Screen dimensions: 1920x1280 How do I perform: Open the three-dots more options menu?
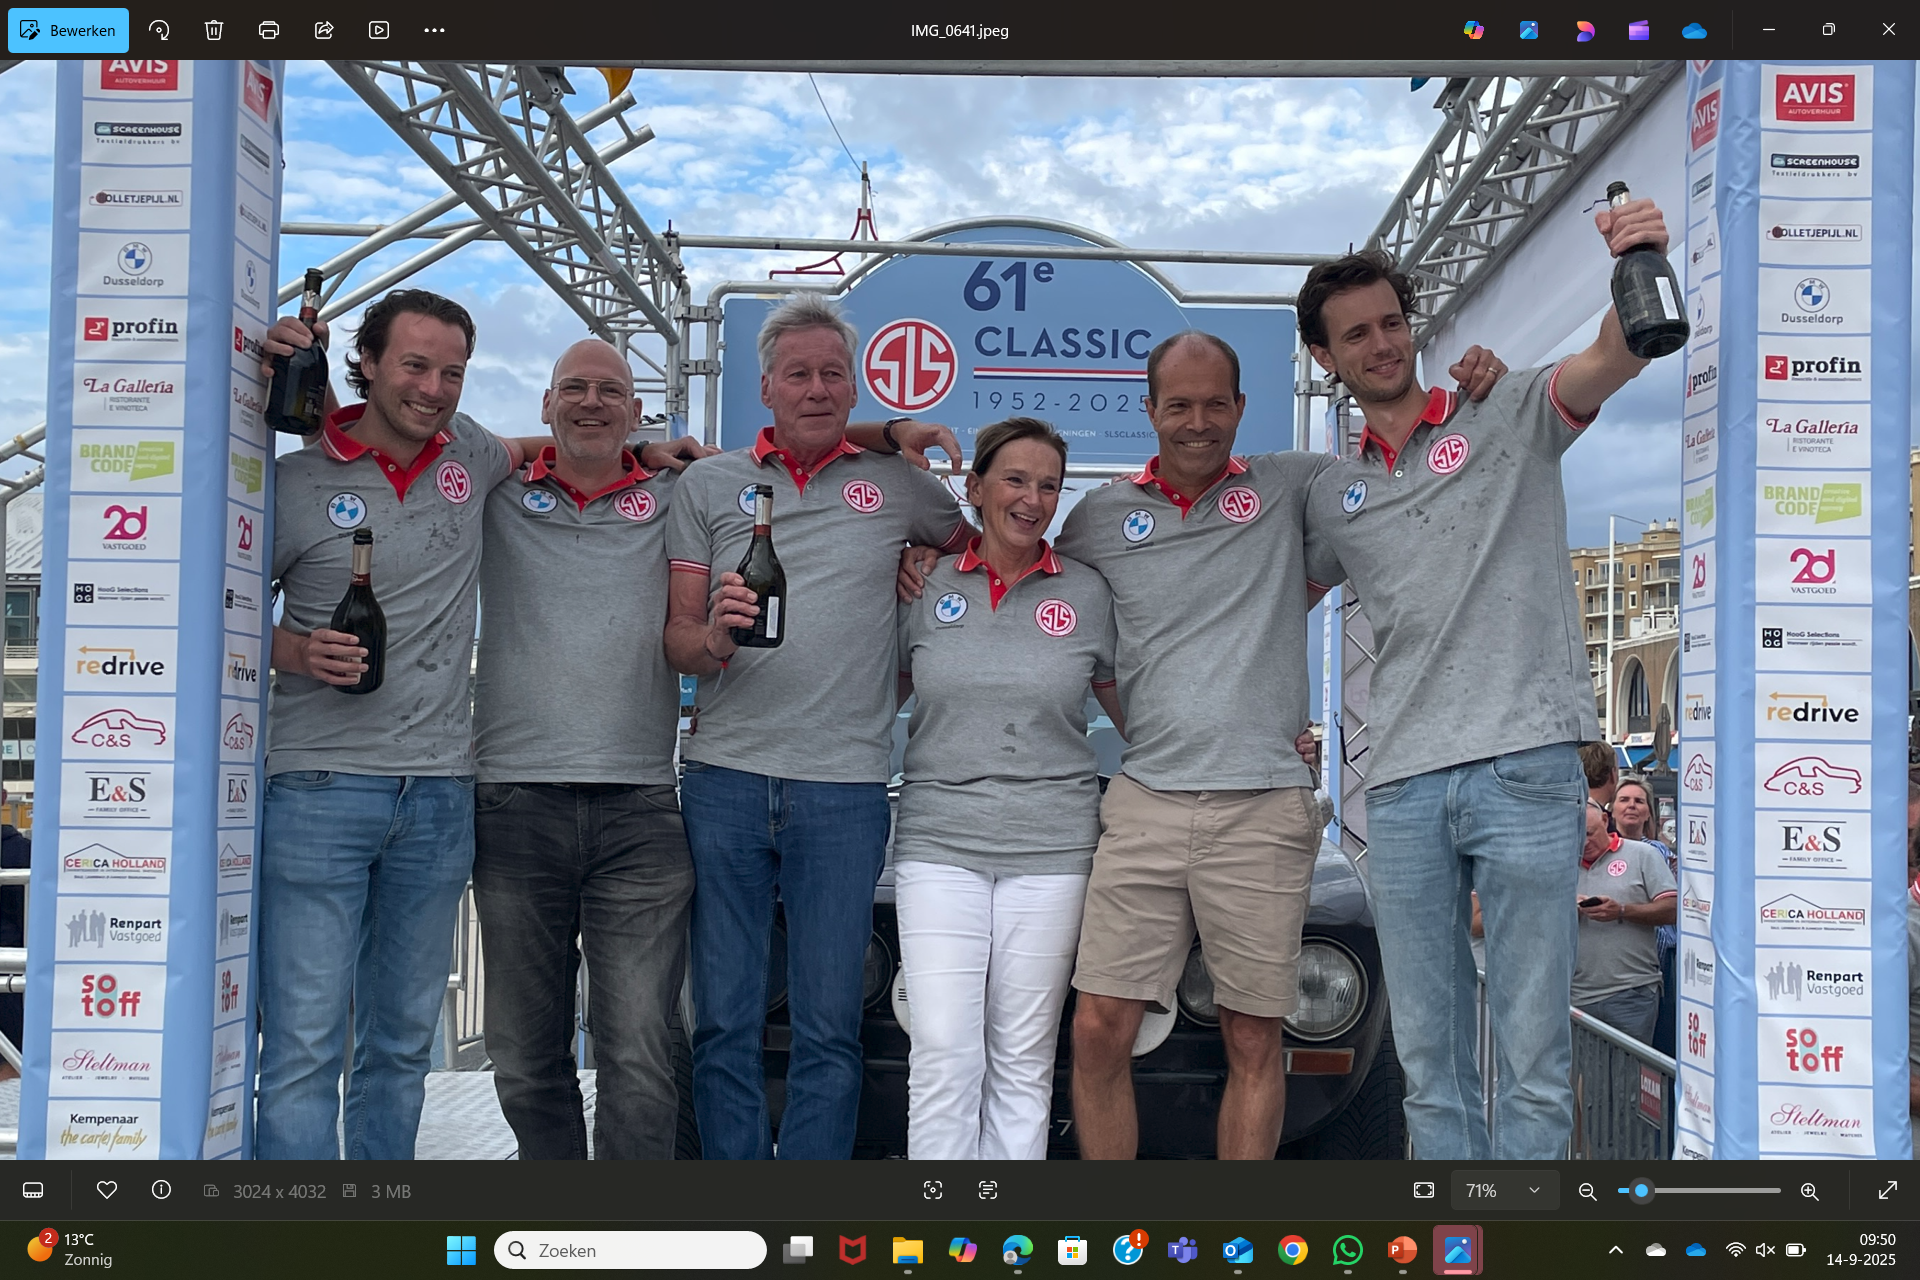434,30
